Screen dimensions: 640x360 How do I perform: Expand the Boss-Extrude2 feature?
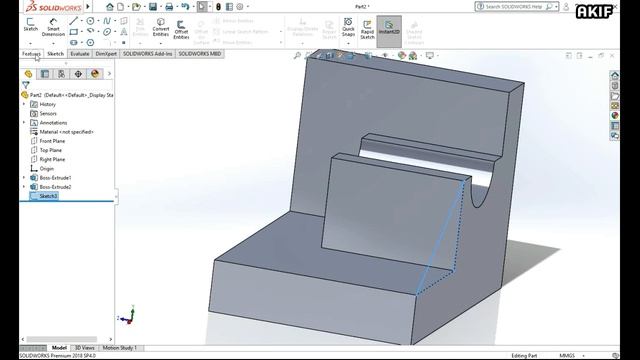point(24,187)
